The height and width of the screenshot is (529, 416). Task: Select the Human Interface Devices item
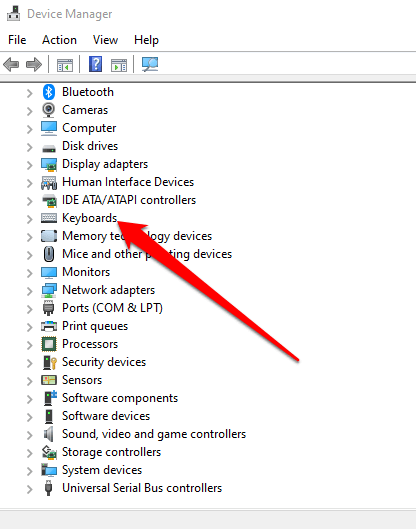pos(128,182)
